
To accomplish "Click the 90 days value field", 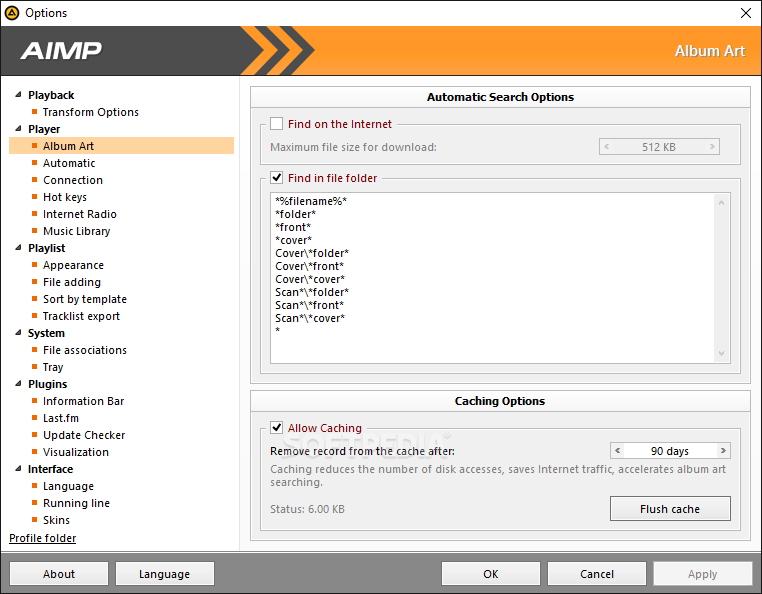I will coord(670,451).
